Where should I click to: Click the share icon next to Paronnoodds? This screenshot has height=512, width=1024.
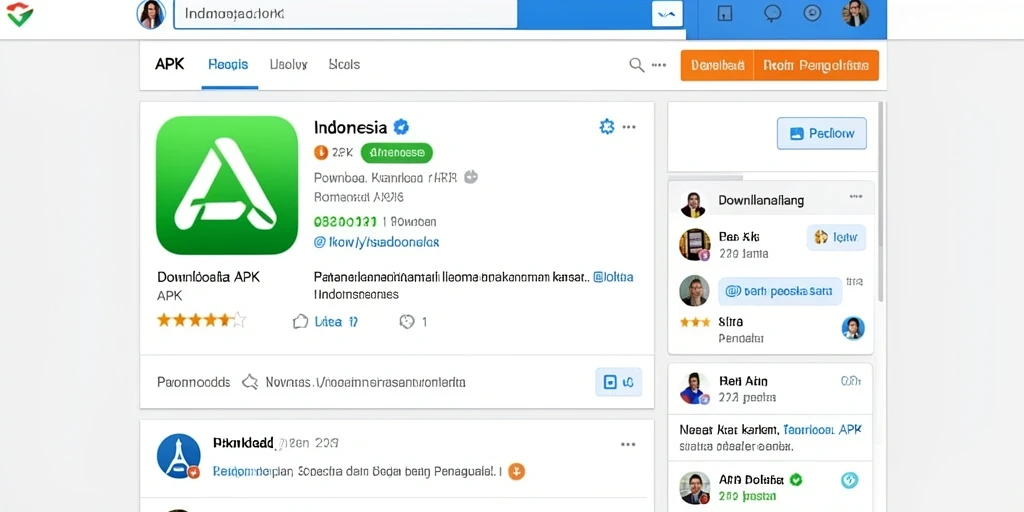pos(249,382)
